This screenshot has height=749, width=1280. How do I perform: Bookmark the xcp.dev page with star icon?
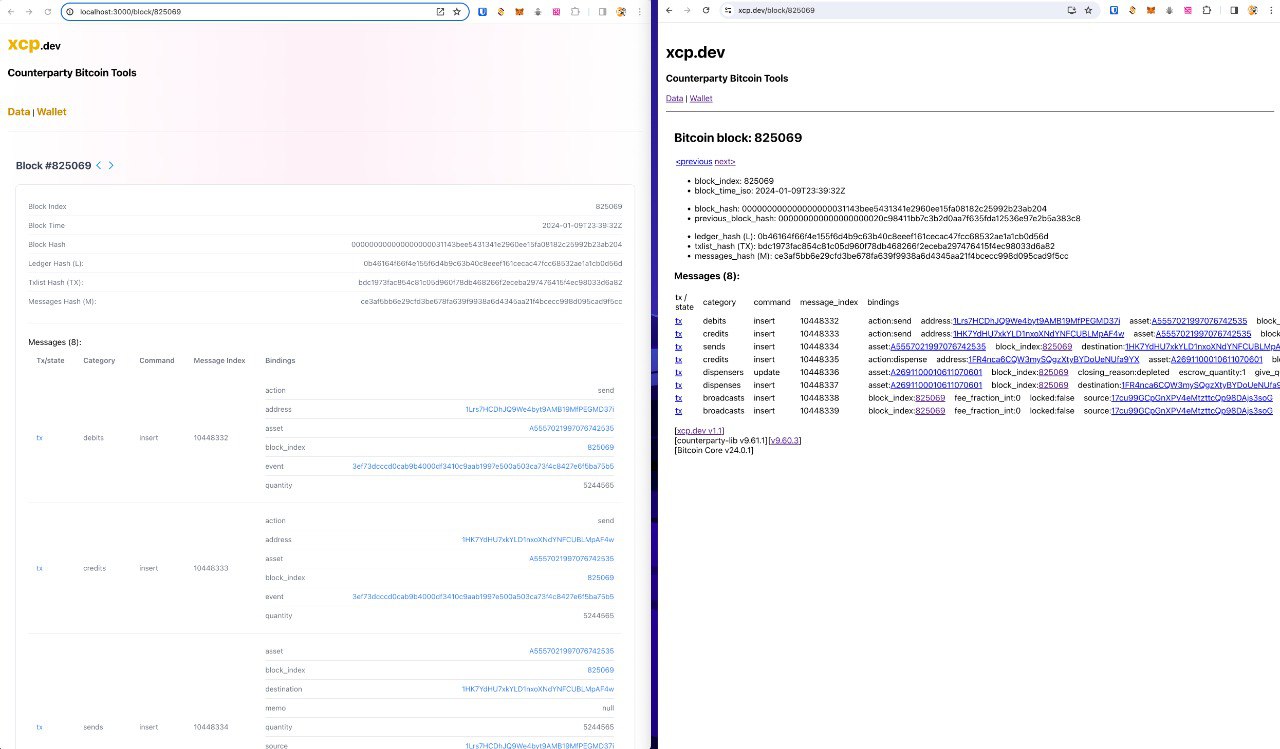pos(1088,10)
